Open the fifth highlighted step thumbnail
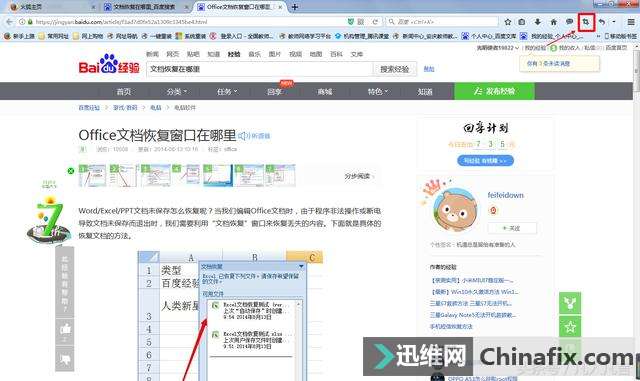 (x=218, y=176)
